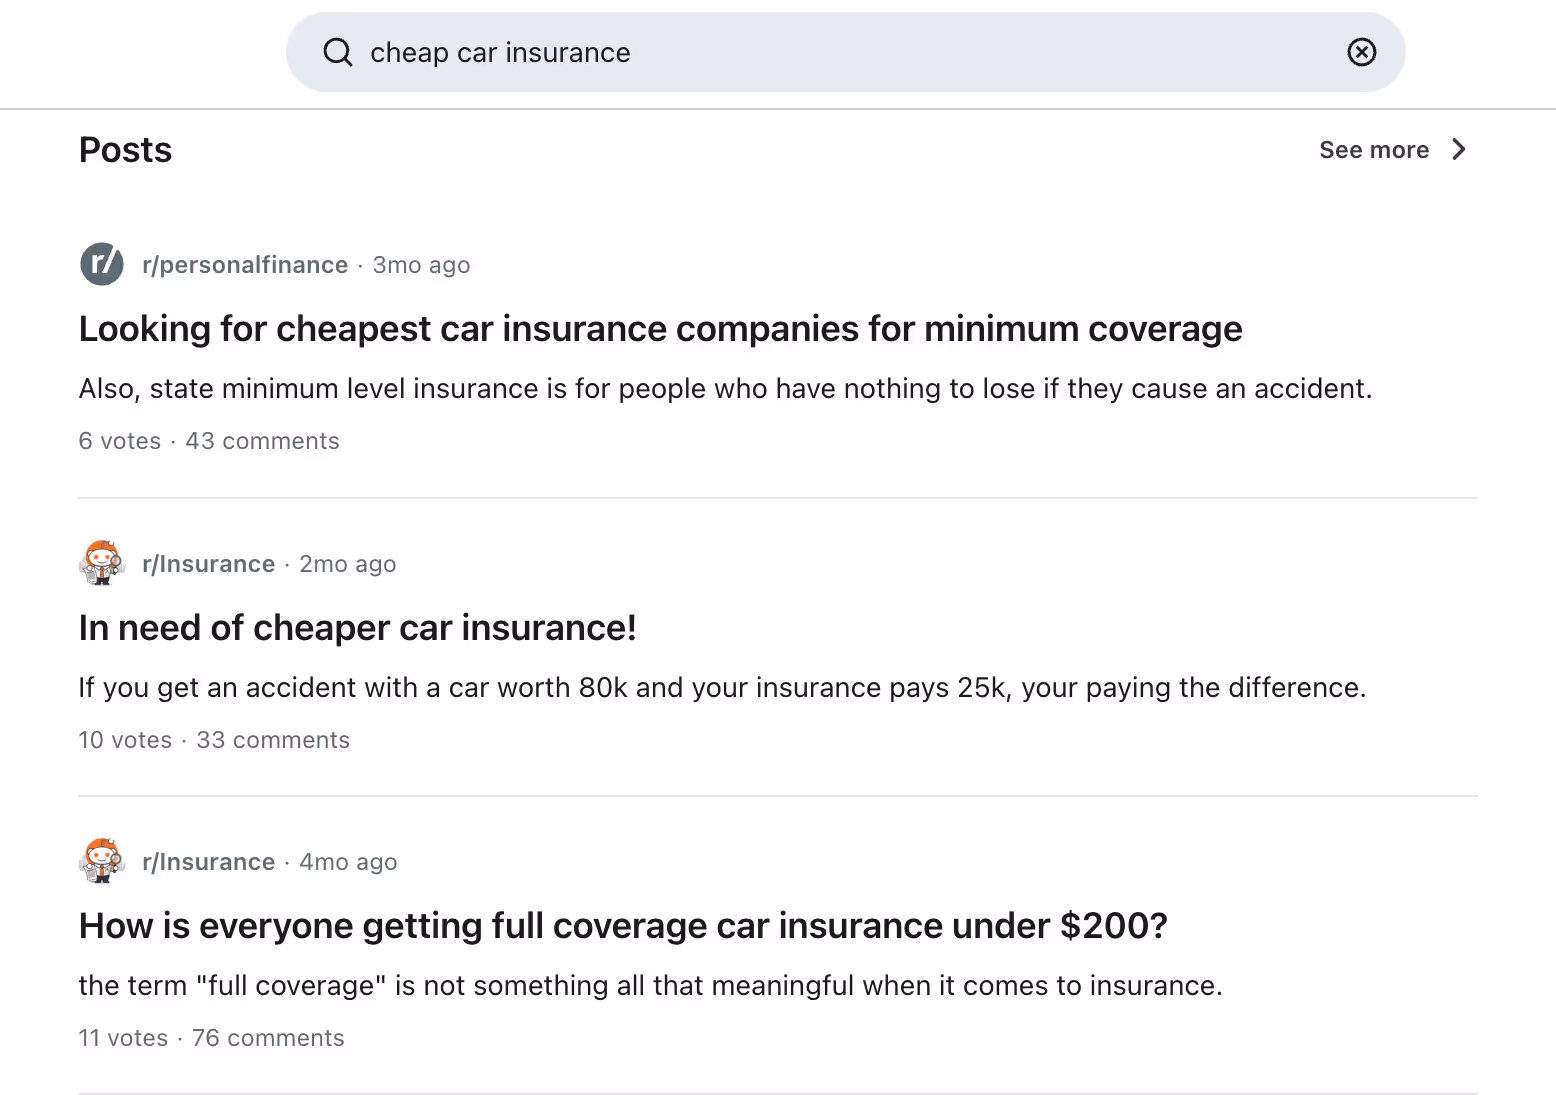Expand more results with the See more chevron
This screenshot has height=1095, width=1556.
pos(1459,149)
